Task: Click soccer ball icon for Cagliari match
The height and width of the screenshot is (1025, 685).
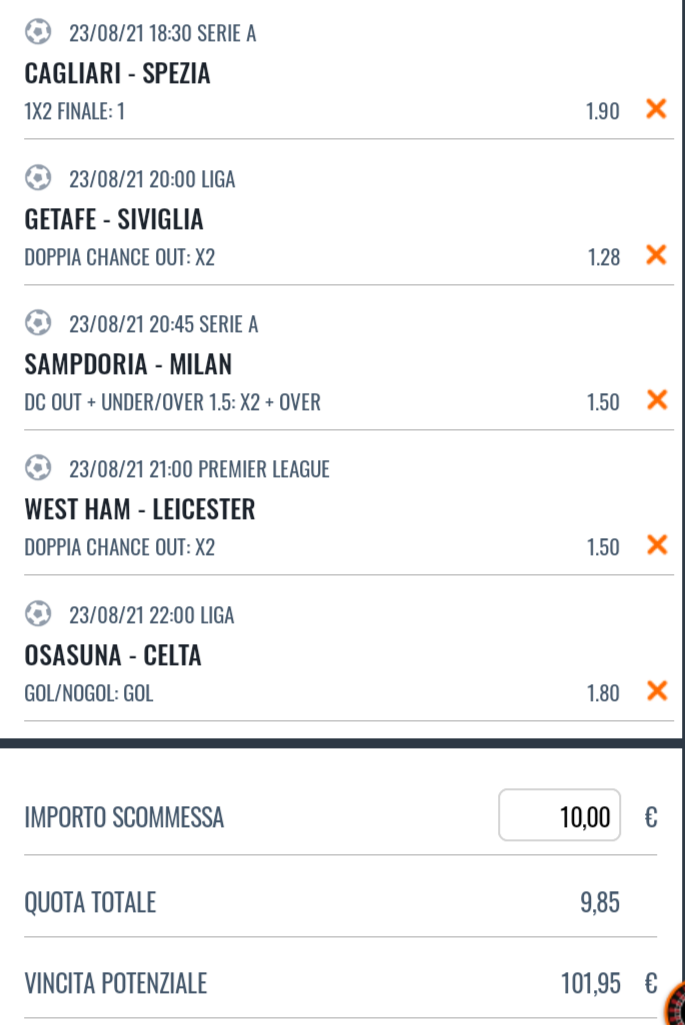Action: pos(38,33)
